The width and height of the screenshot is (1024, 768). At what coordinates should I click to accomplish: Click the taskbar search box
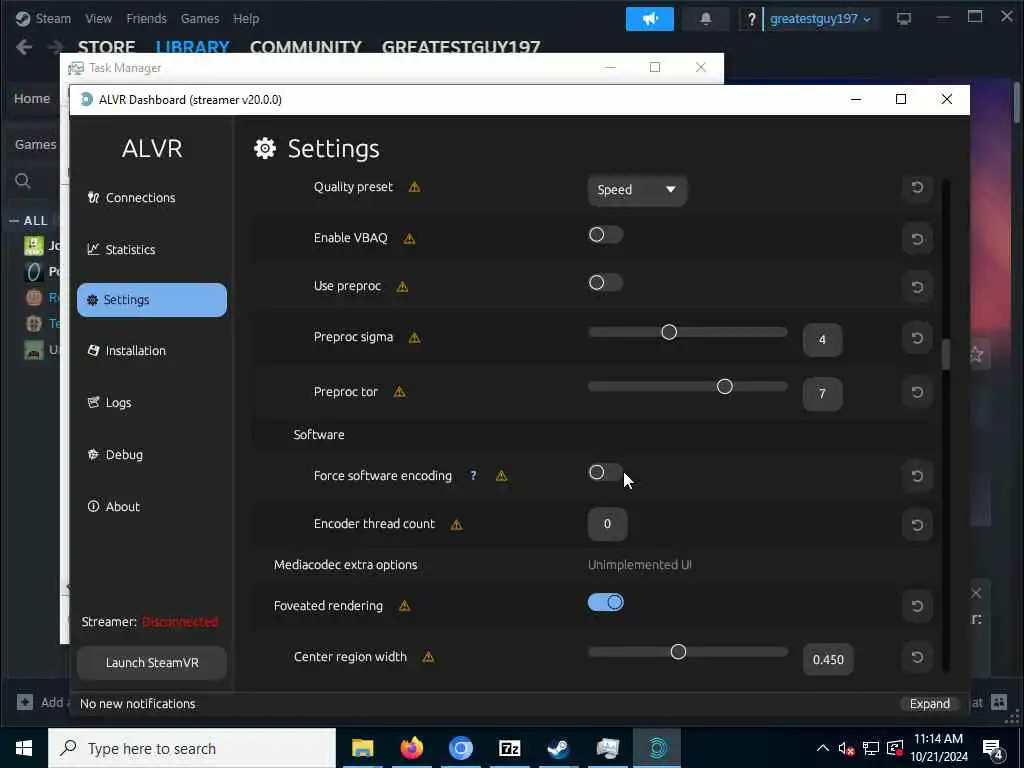tap(192, 748)
